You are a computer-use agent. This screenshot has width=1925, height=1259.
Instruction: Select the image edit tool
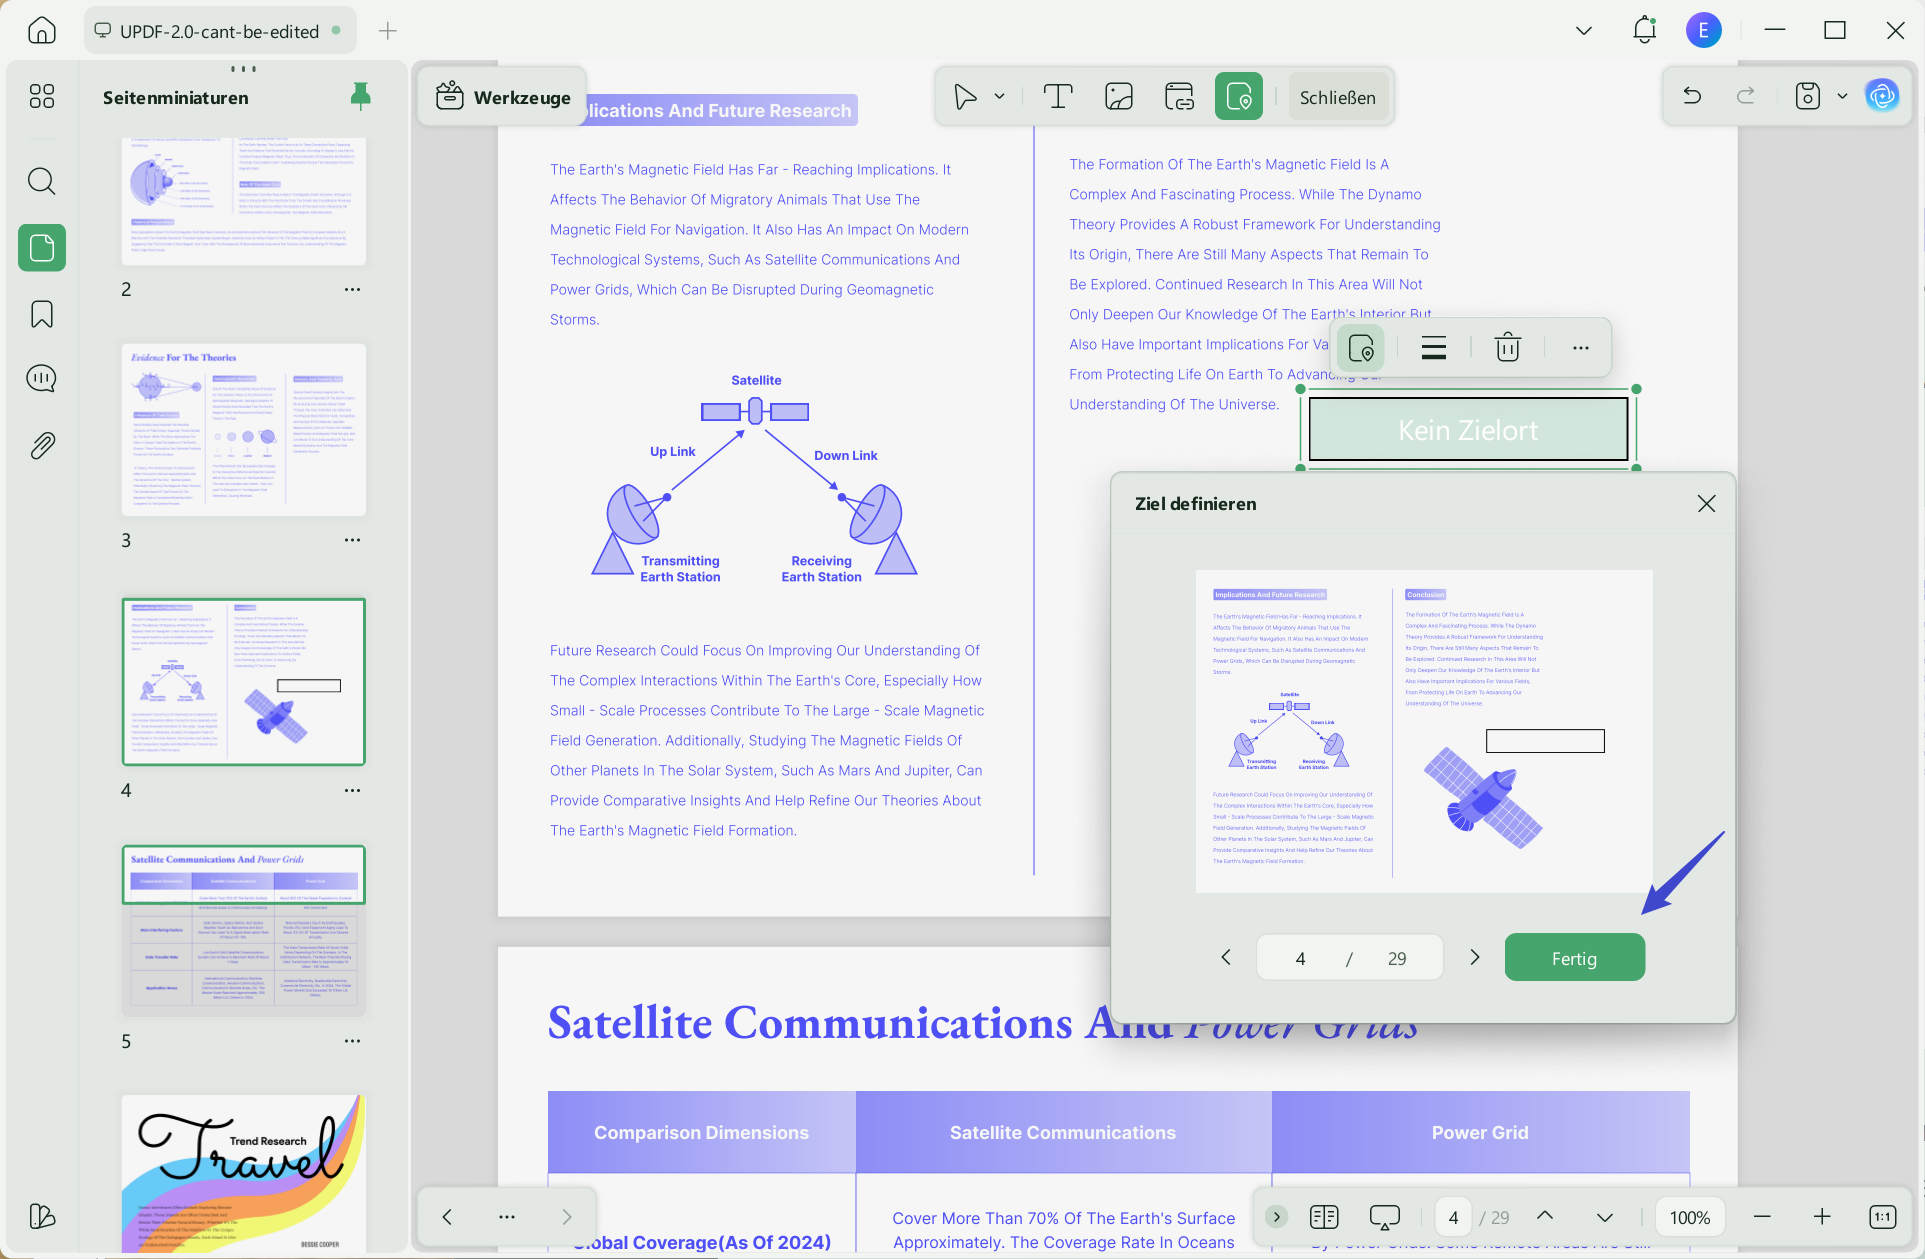1118,97
